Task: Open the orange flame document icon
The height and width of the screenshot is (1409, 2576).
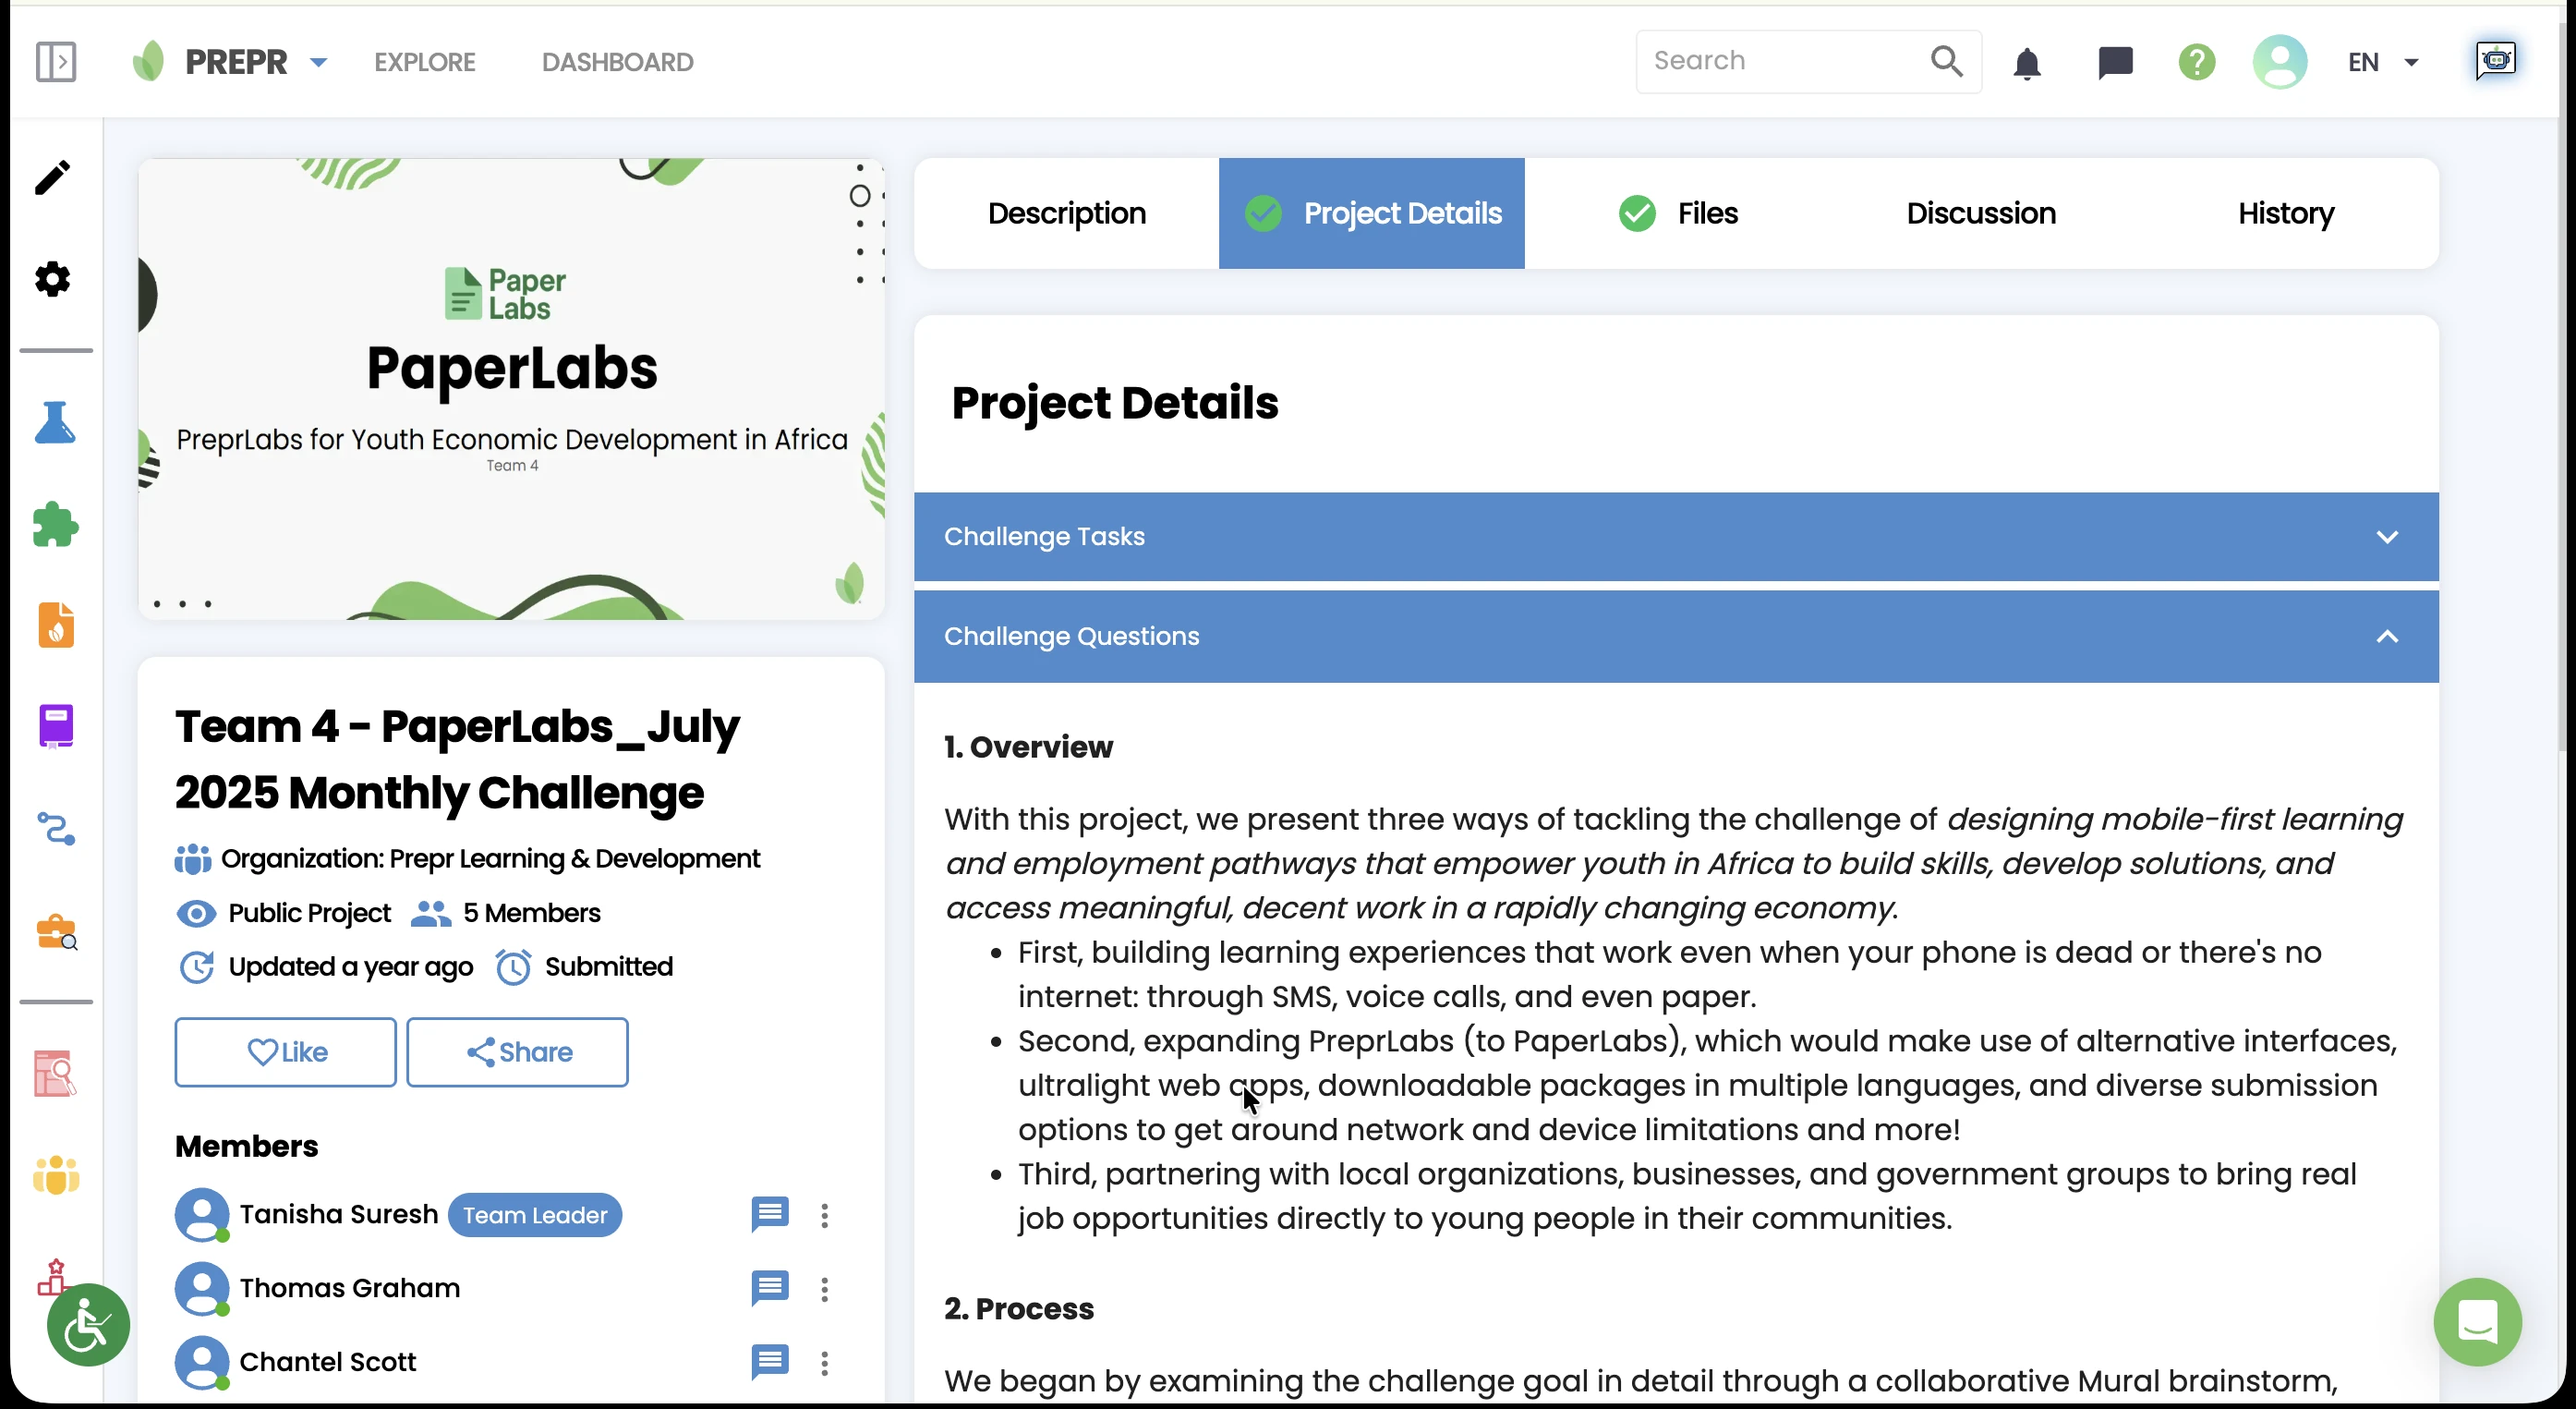Action: (x=56, y=625)
